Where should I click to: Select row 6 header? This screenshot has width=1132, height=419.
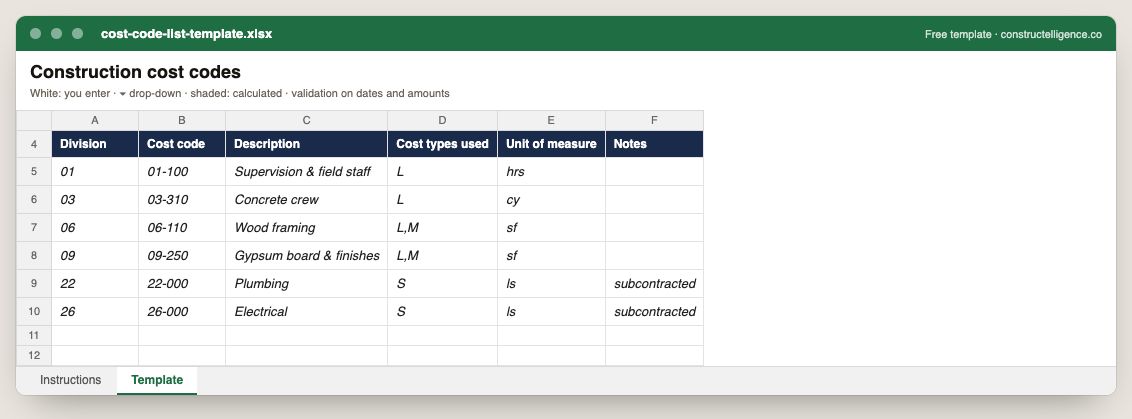(34, 199)
